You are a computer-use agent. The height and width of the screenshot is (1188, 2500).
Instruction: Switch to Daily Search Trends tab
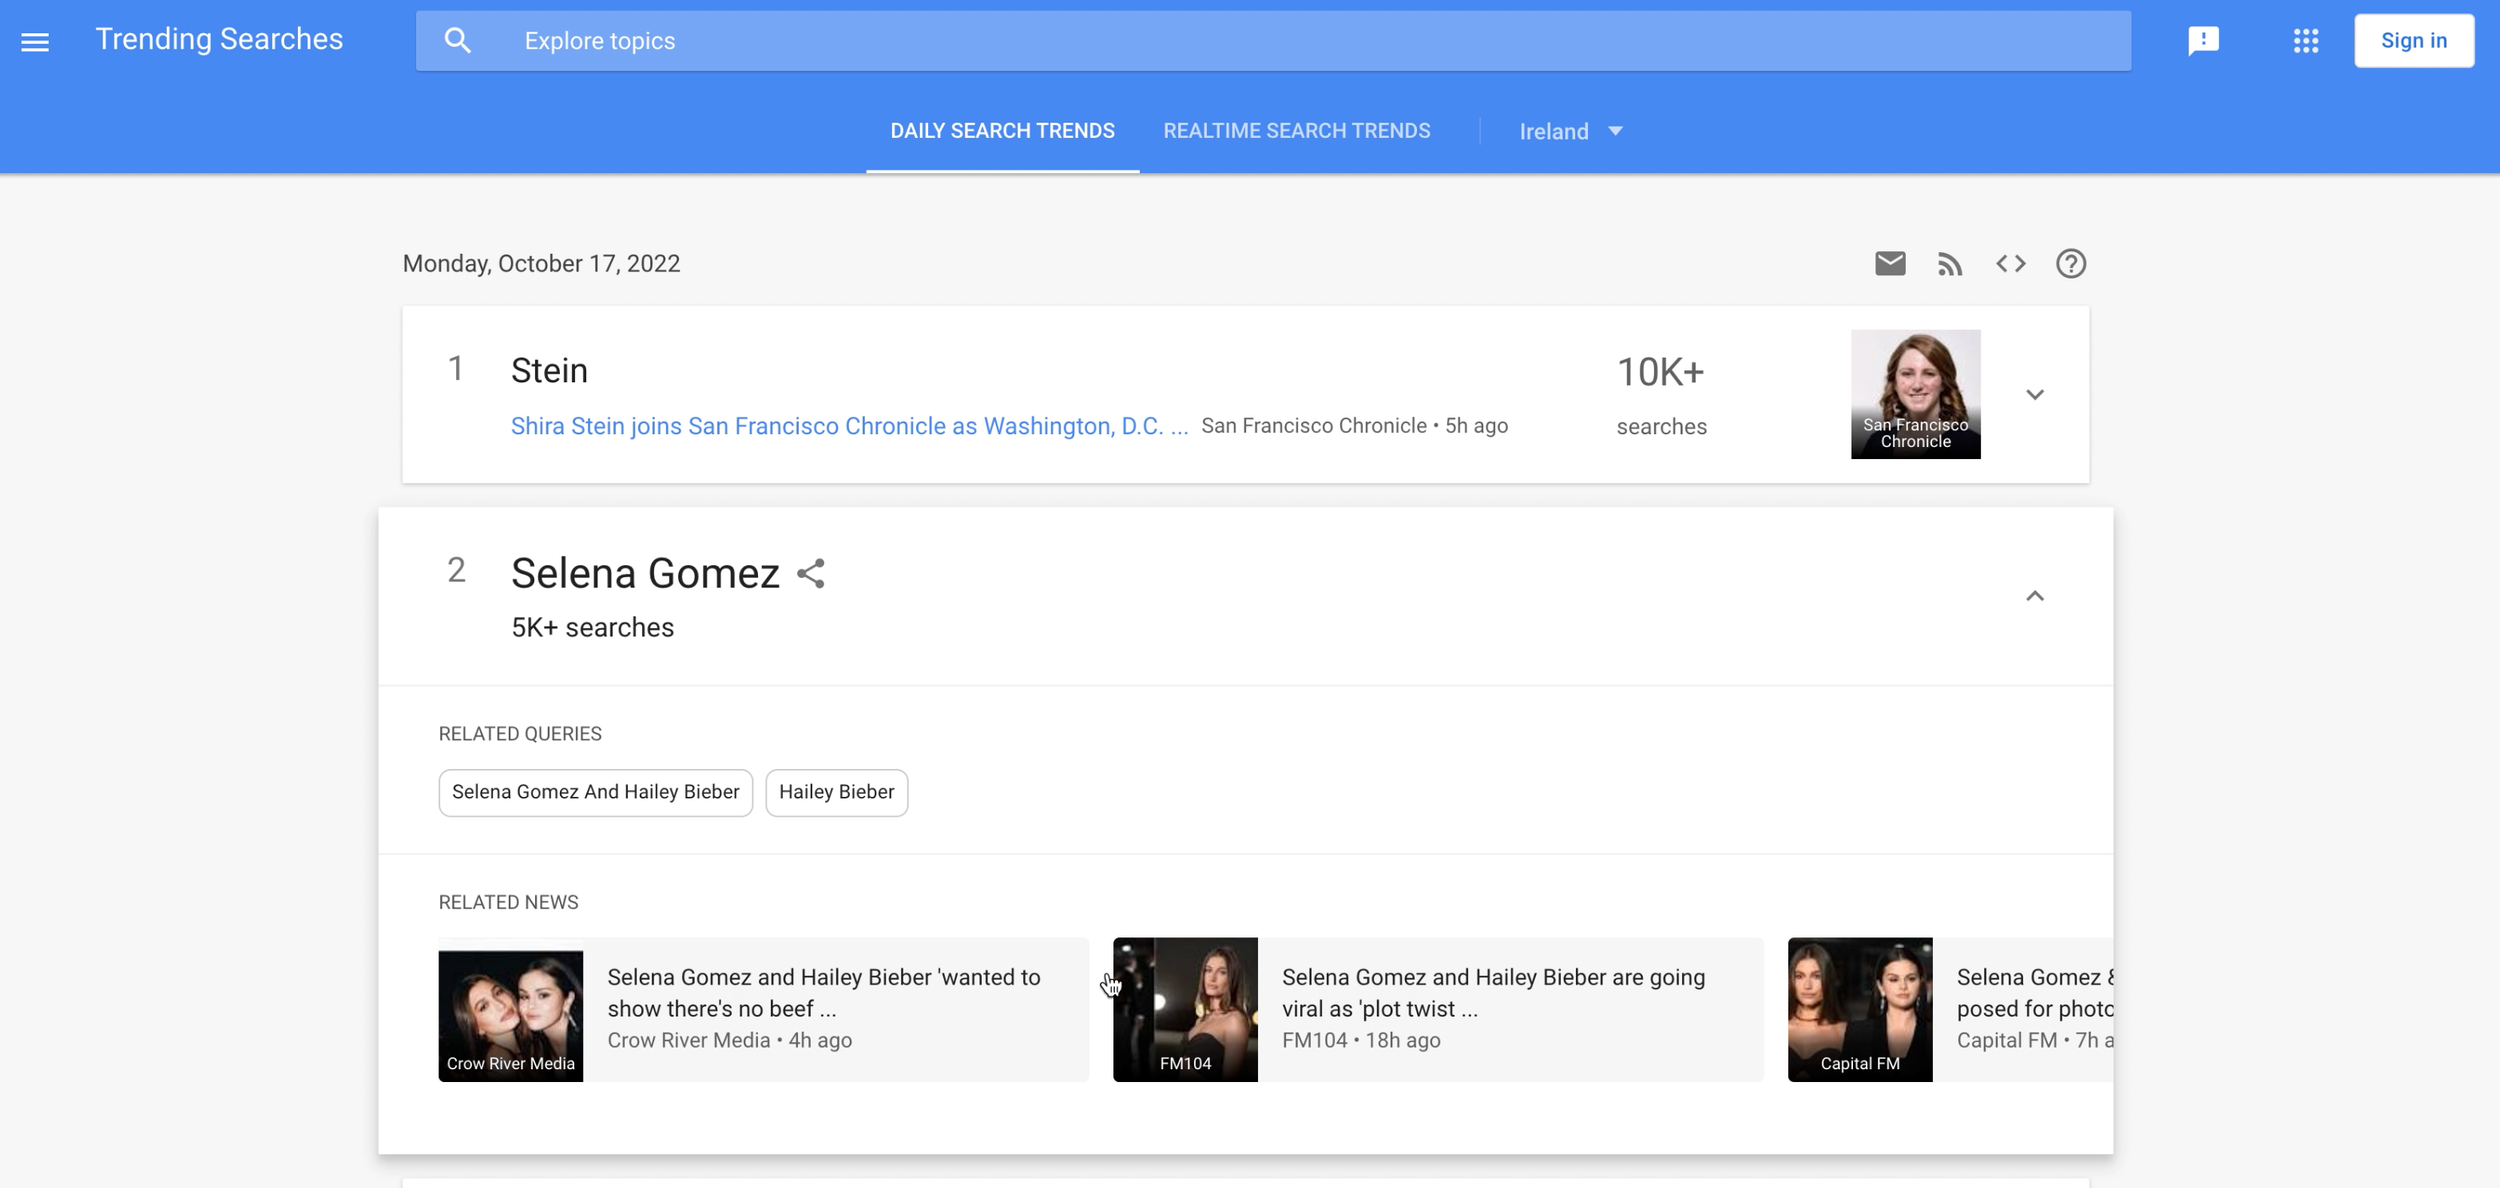pyautogui.click(x=1002, y=131)
